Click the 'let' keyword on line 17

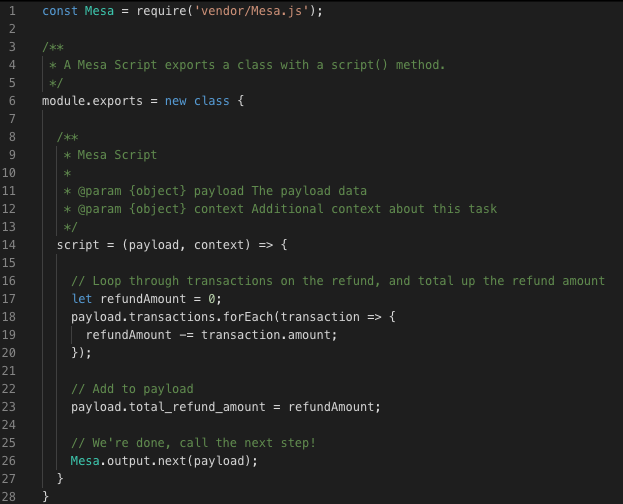82,299
